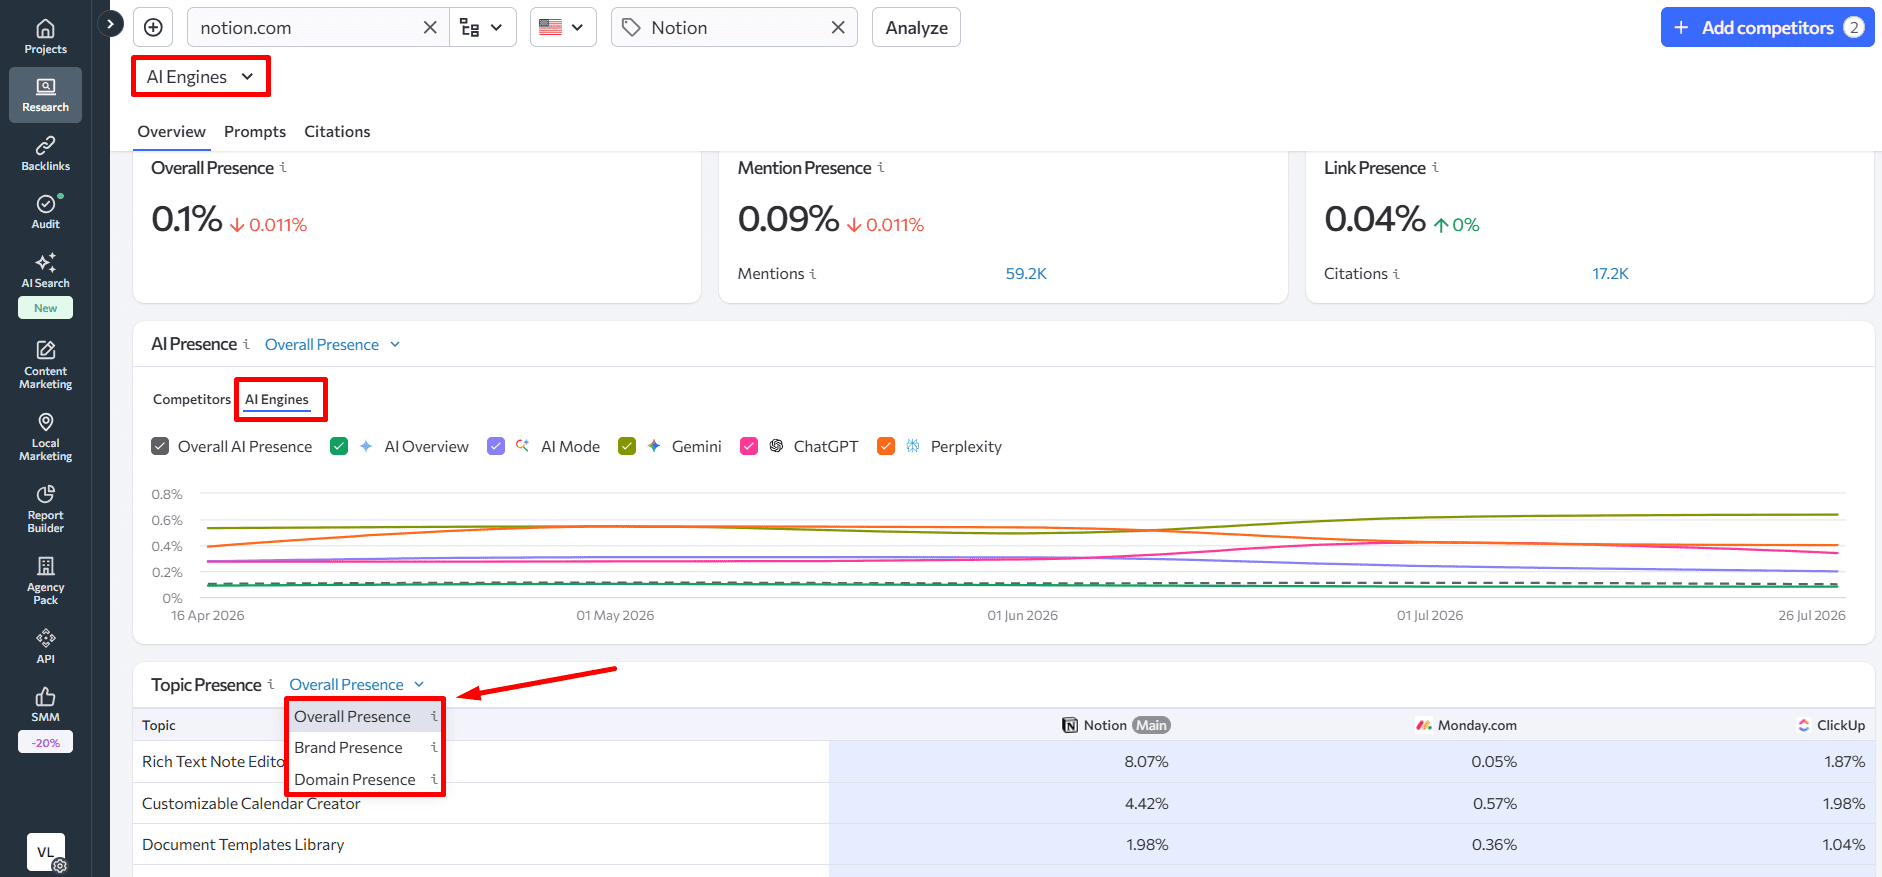Click the Monday.com column header

(1466, 725)
